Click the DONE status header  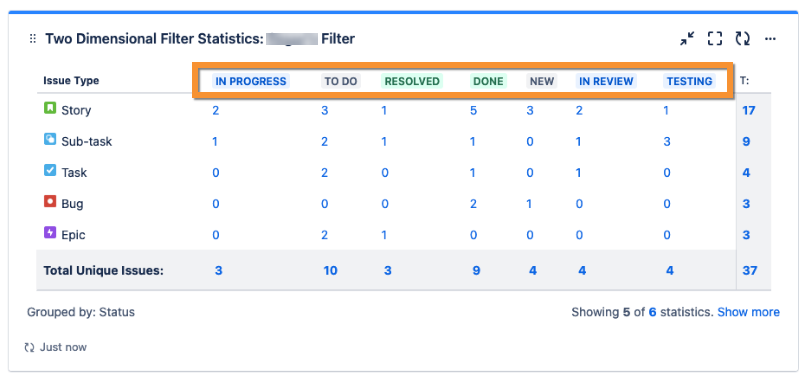point(488,81)
